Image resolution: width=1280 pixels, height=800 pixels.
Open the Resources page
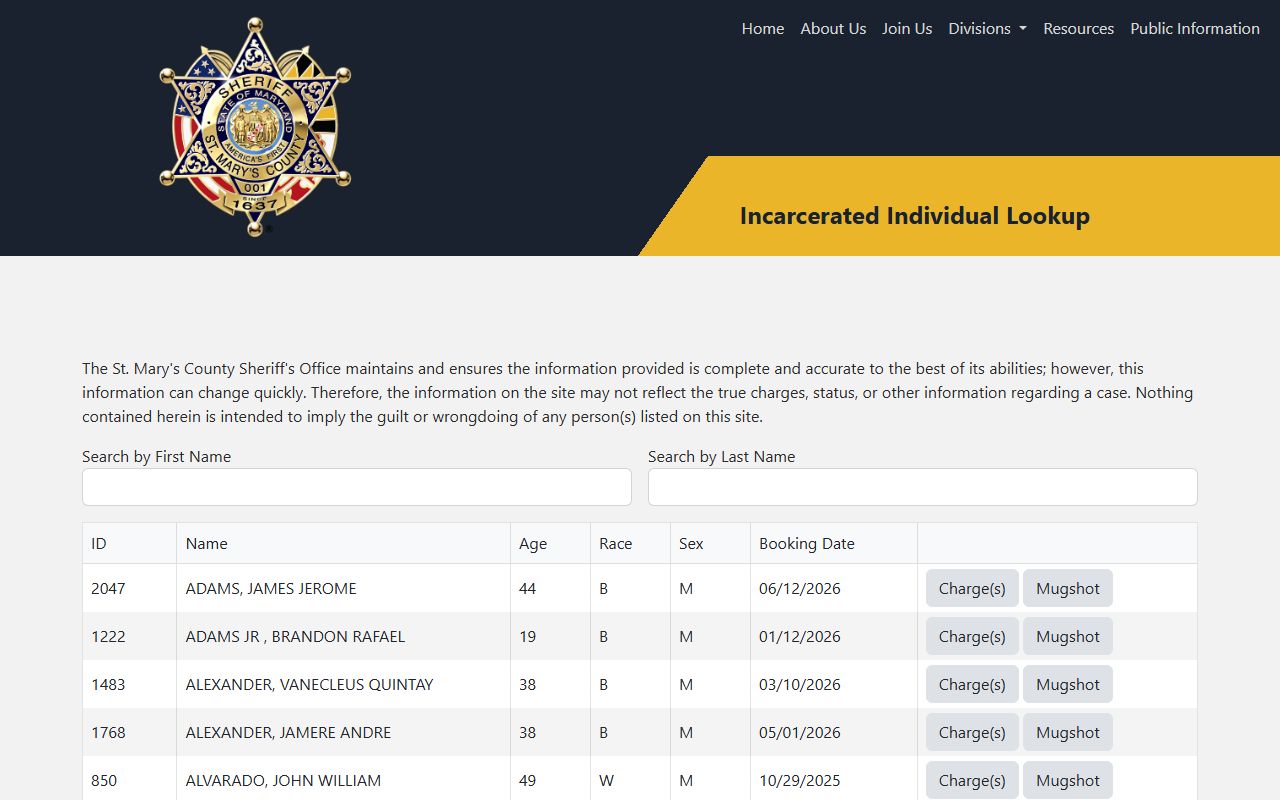point(1078,29)
